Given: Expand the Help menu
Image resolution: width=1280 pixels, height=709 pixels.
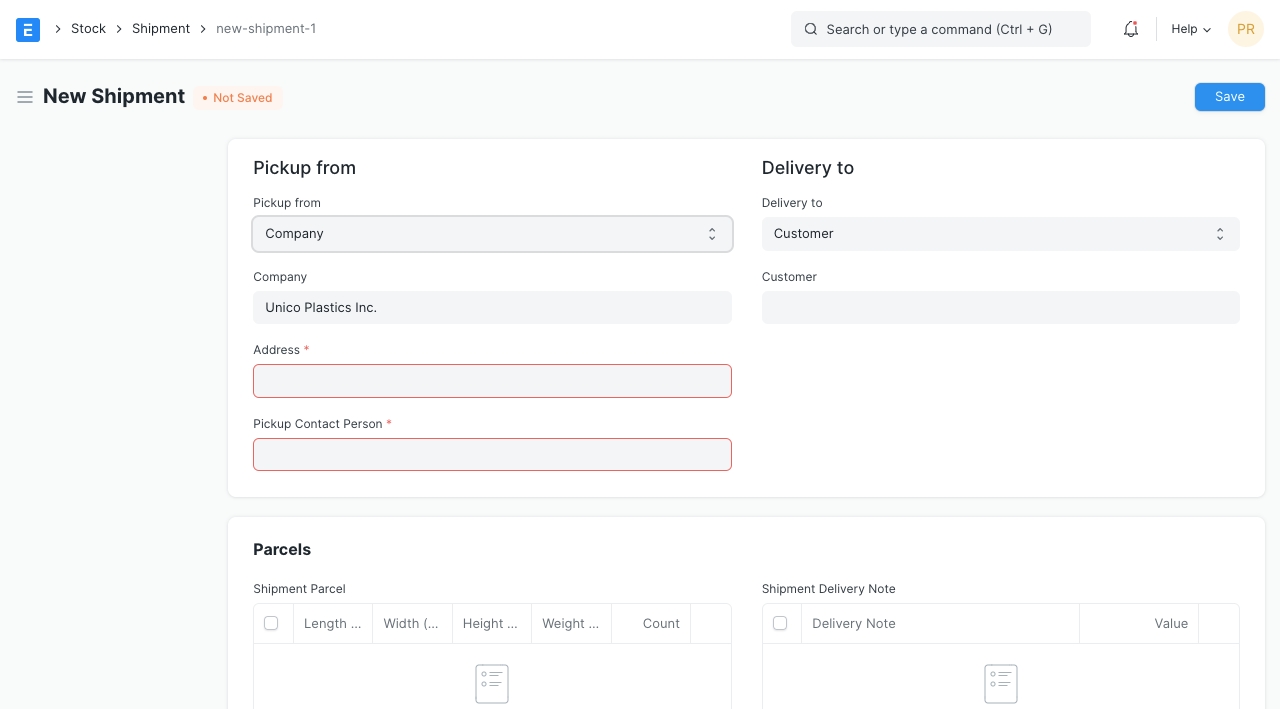Looking at the screenshot, I should pos(1190,29).
